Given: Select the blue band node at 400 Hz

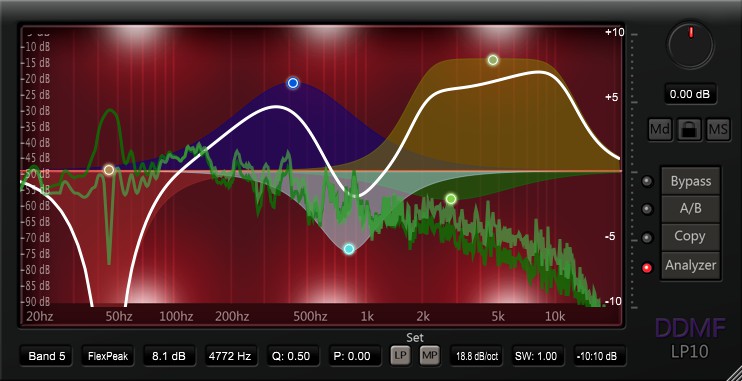Looking at the screenshot, I should [293, 83].
